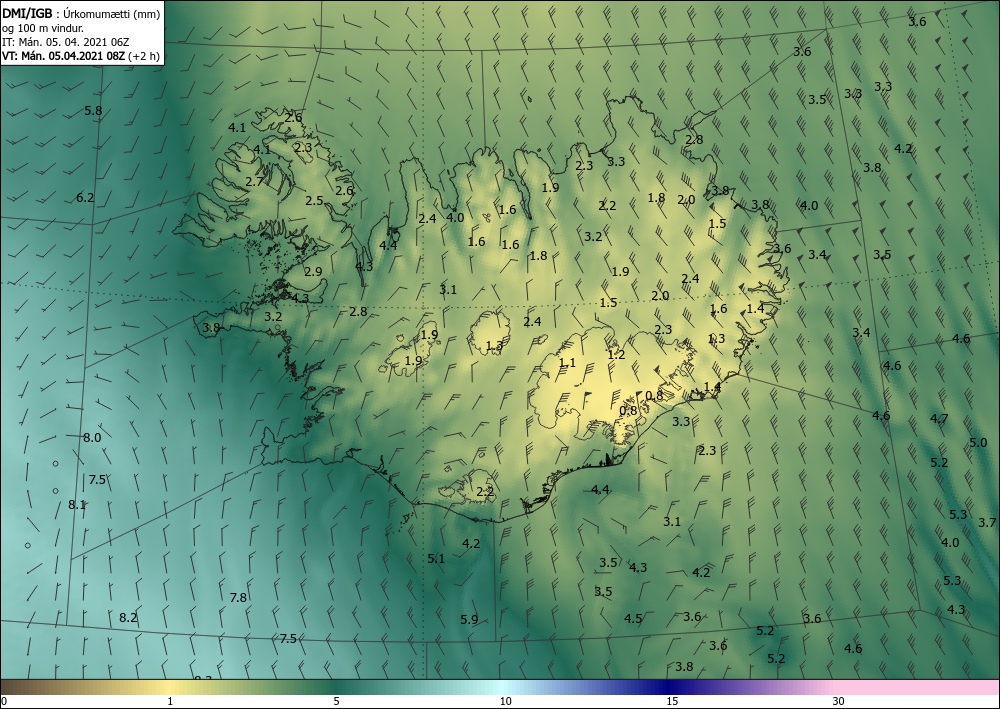
Task: Click the map value "8.0"
Action: pos(92,437)
